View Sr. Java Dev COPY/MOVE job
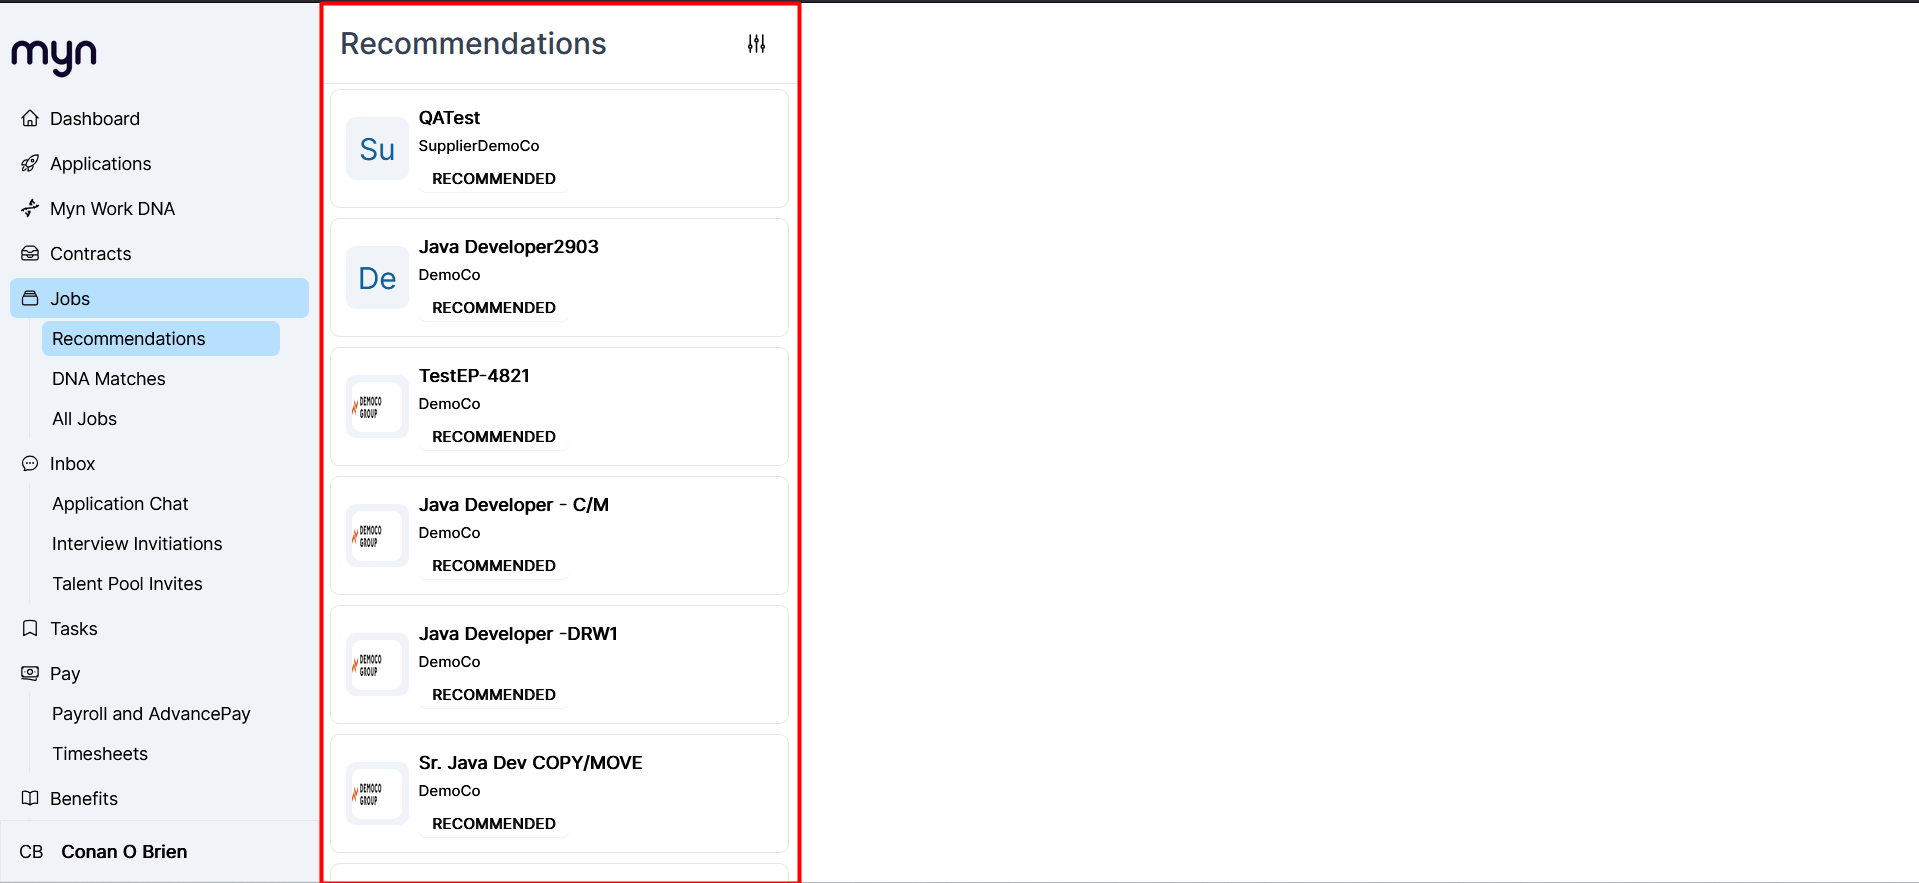1919x883 pixels. click(559, 793)
